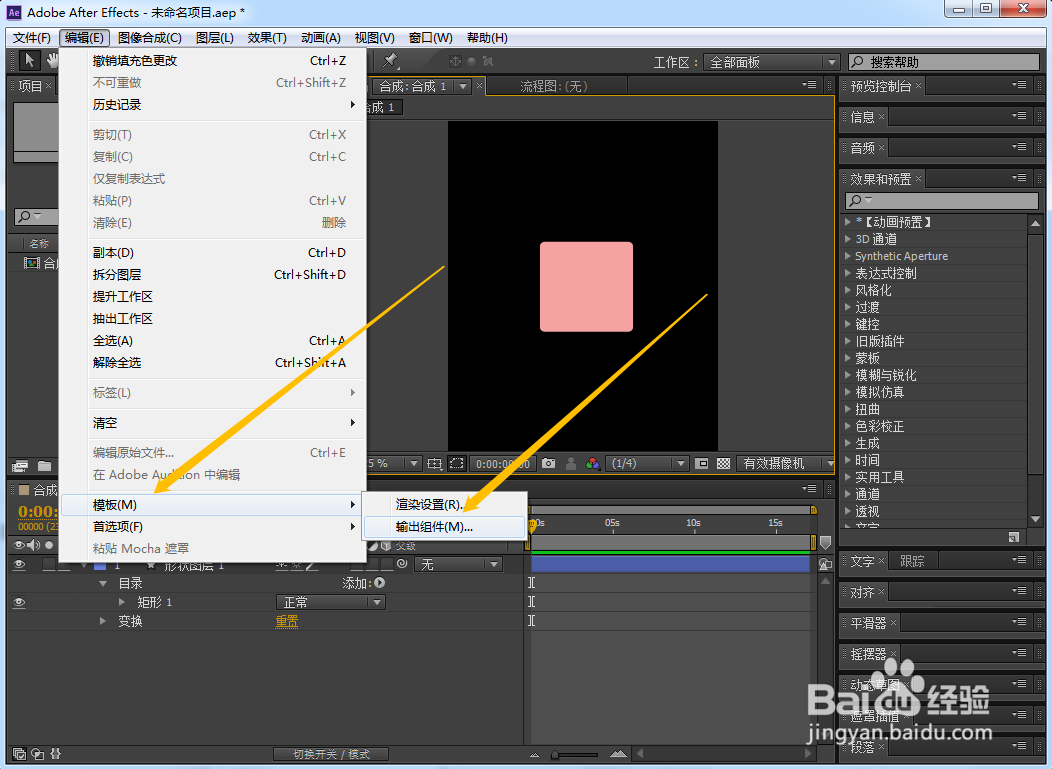Open the 工作区 全部面板 dropdown

click(772, 62)
